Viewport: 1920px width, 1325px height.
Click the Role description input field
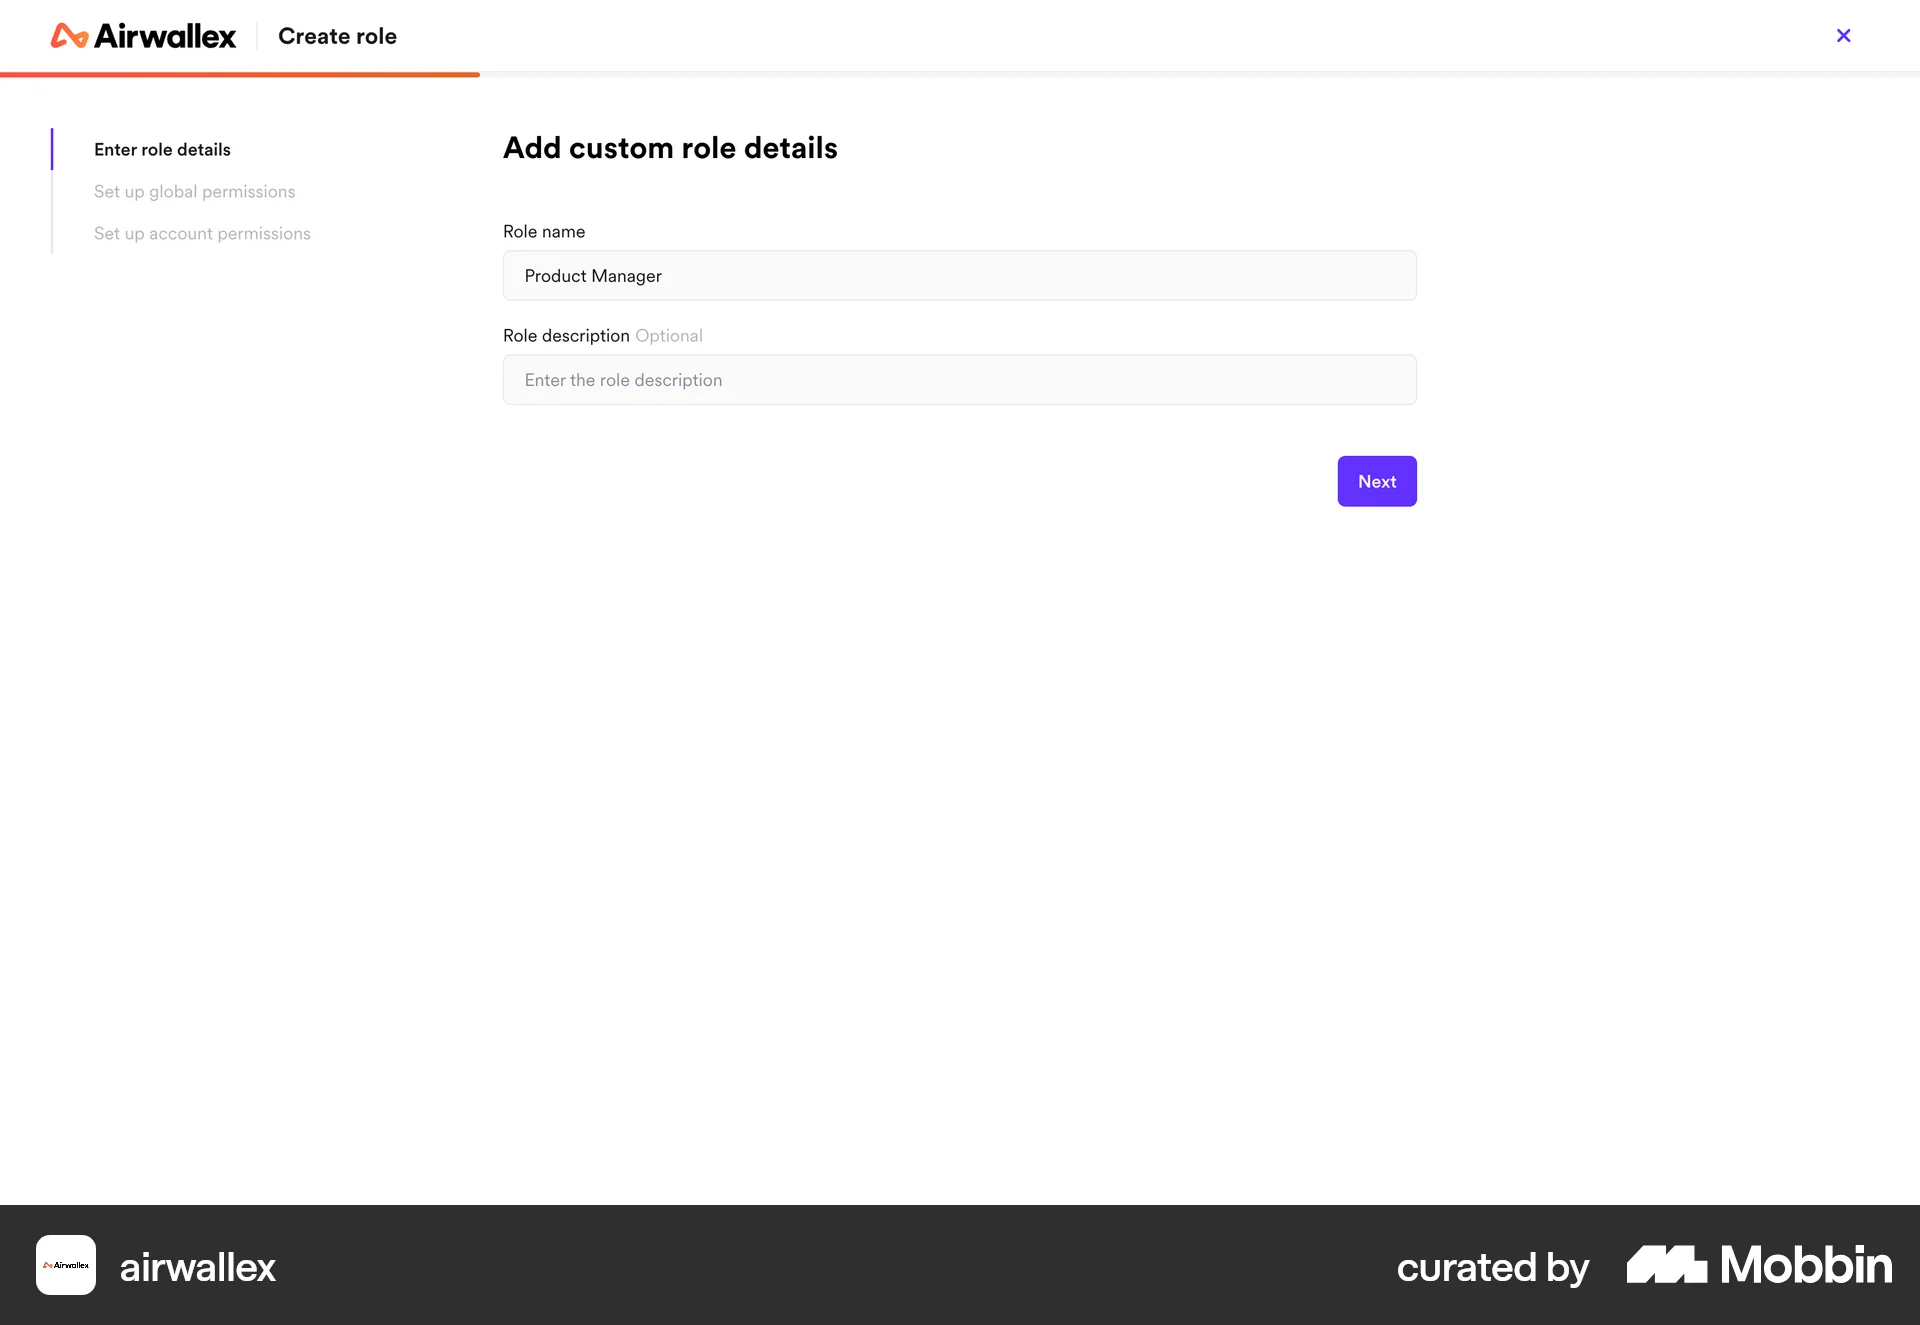pos(958,379)
